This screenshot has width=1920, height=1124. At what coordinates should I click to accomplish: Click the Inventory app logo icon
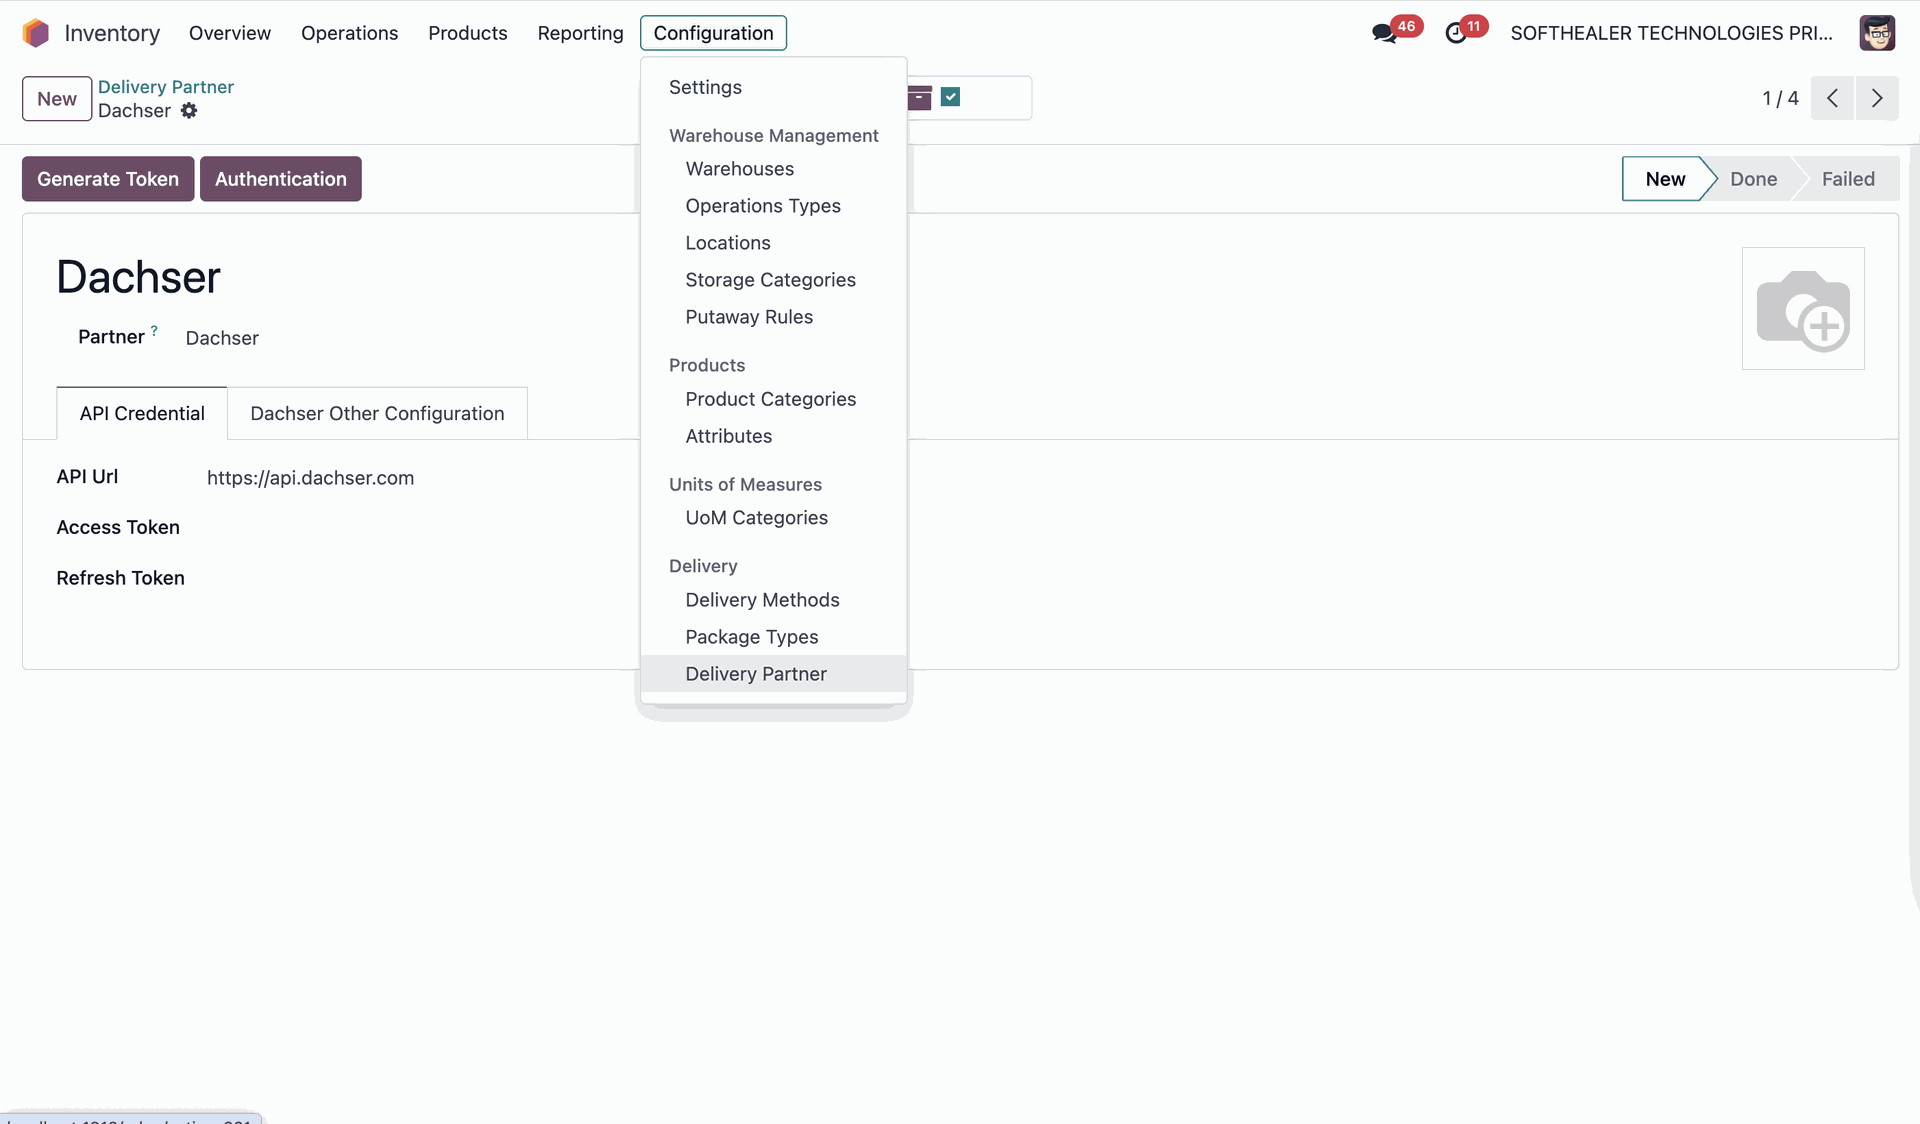36,33
